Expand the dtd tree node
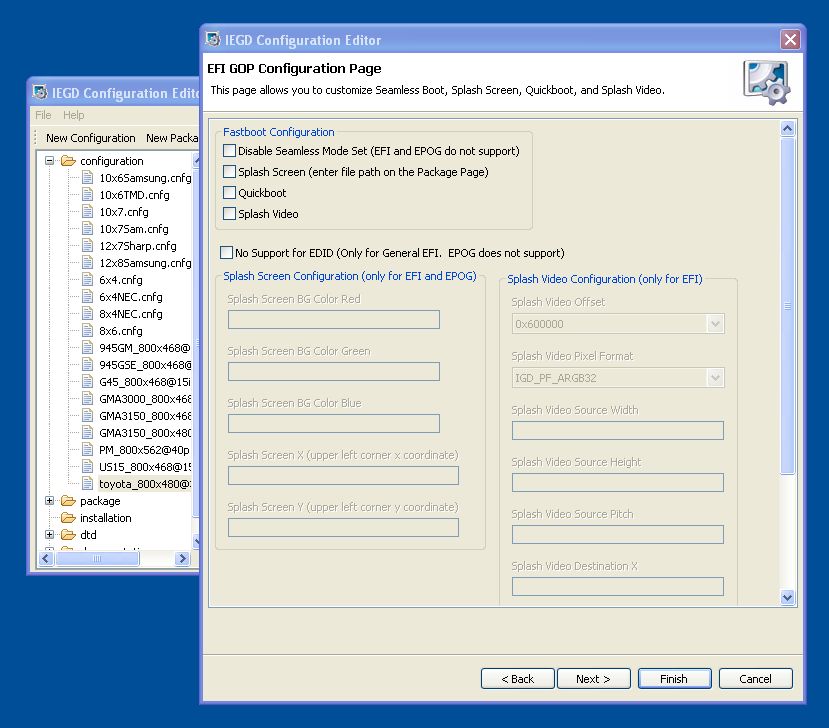Image resolution: width=829 pixels, height=728 pixels. tap(50, 535)
